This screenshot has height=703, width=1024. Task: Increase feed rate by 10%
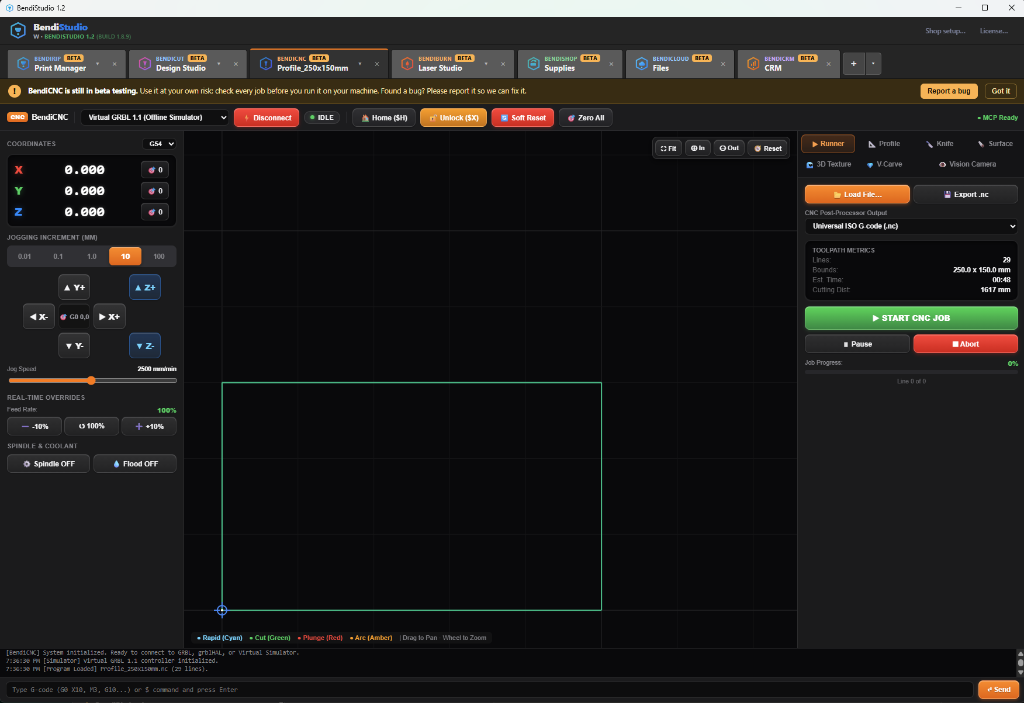[149, 426]
